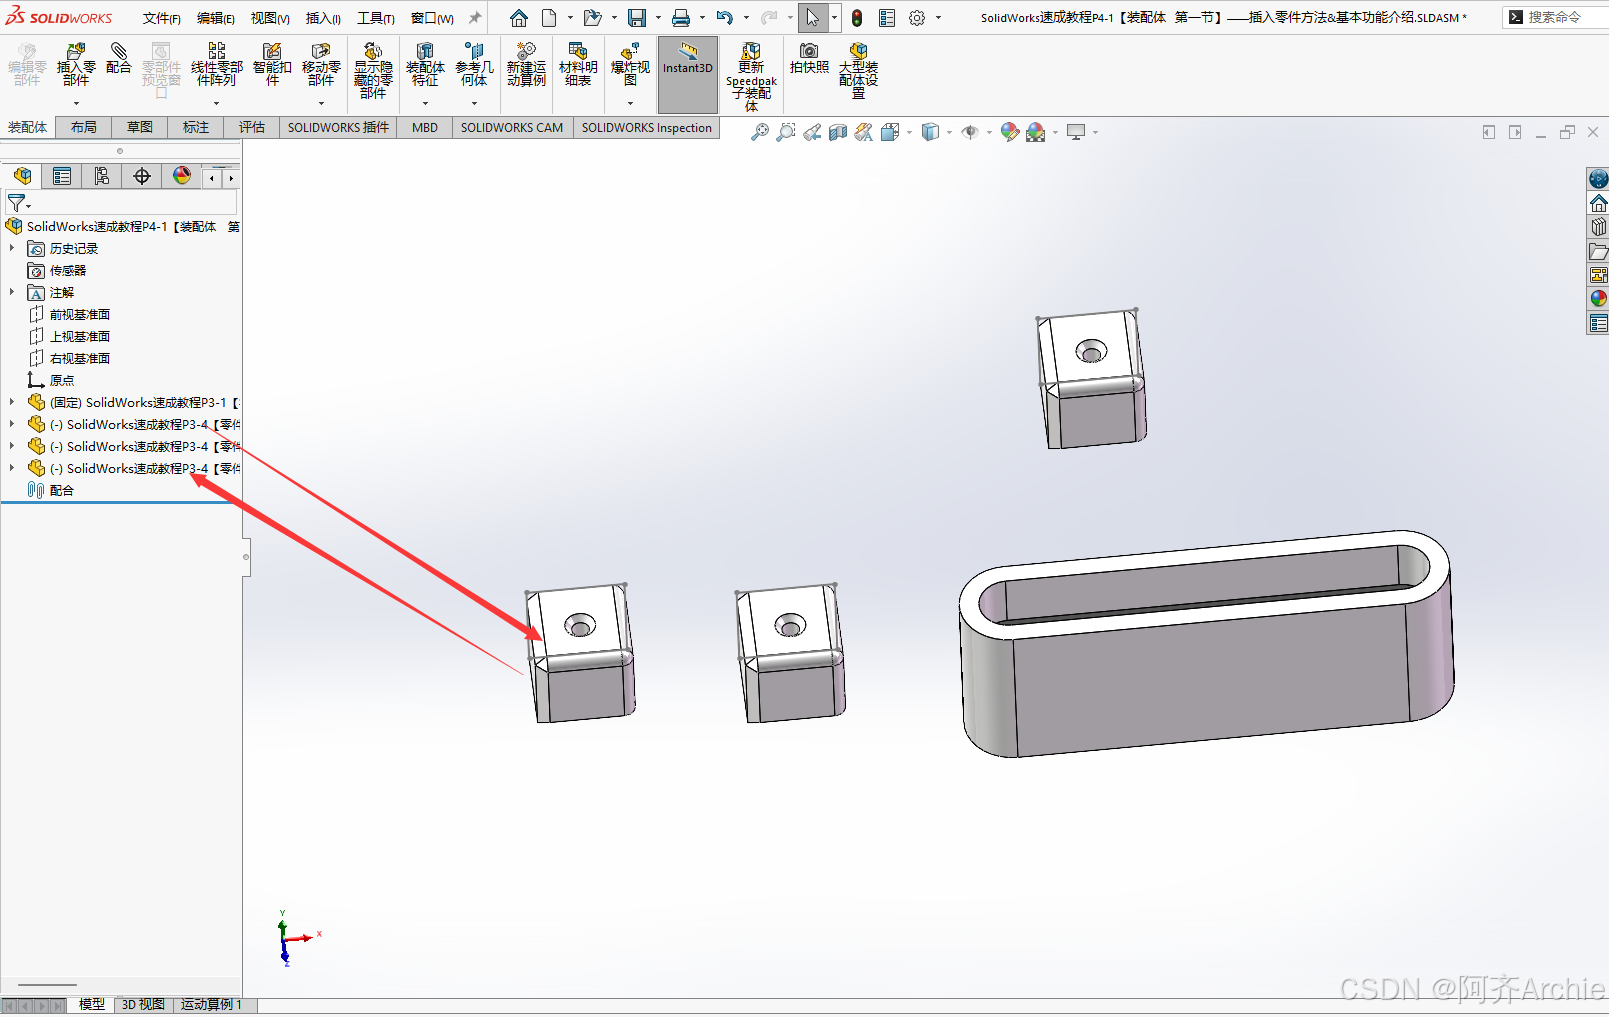
Task: Open the Options gear icon
Action: point(917,18)
